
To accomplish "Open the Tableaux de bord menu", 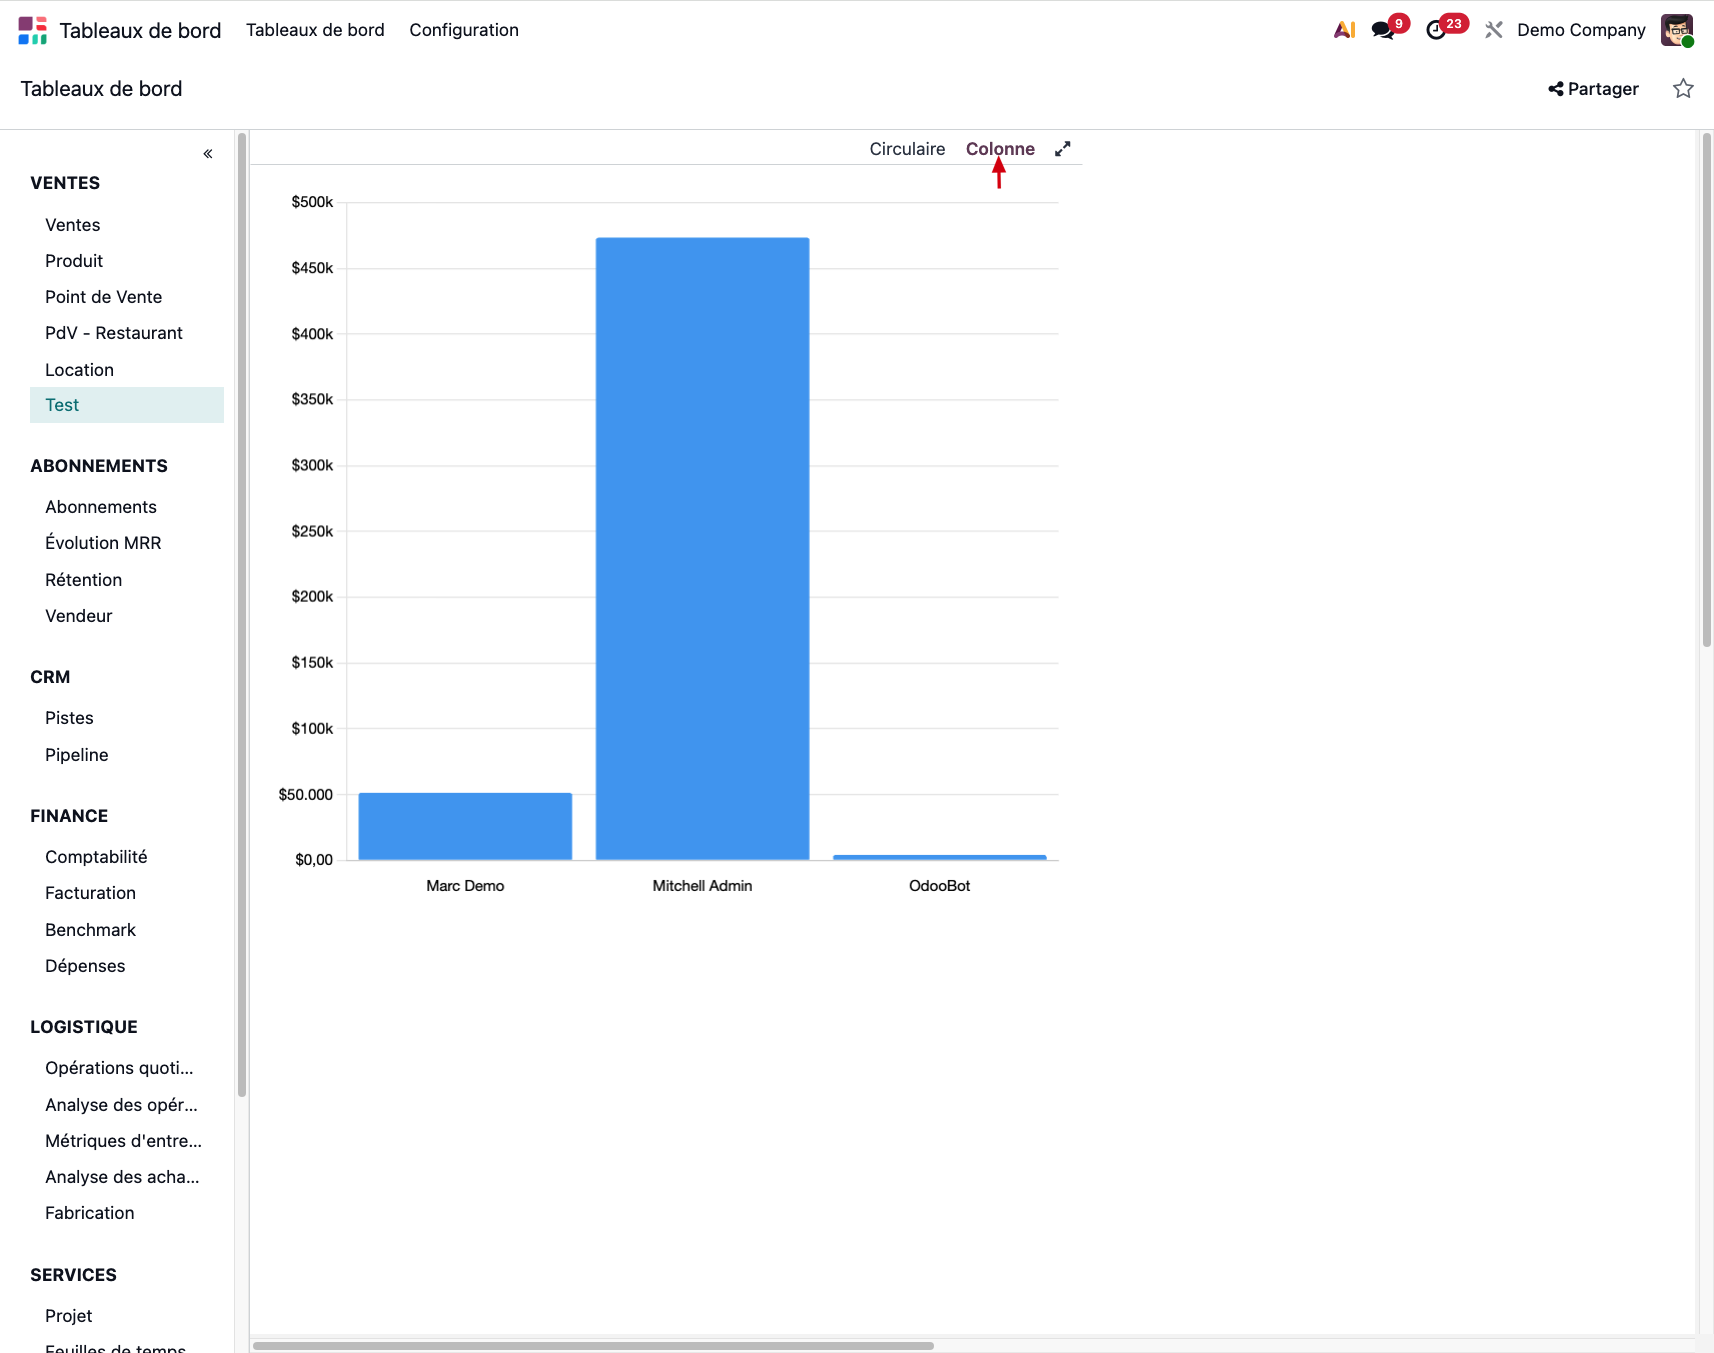I will 315,30.
